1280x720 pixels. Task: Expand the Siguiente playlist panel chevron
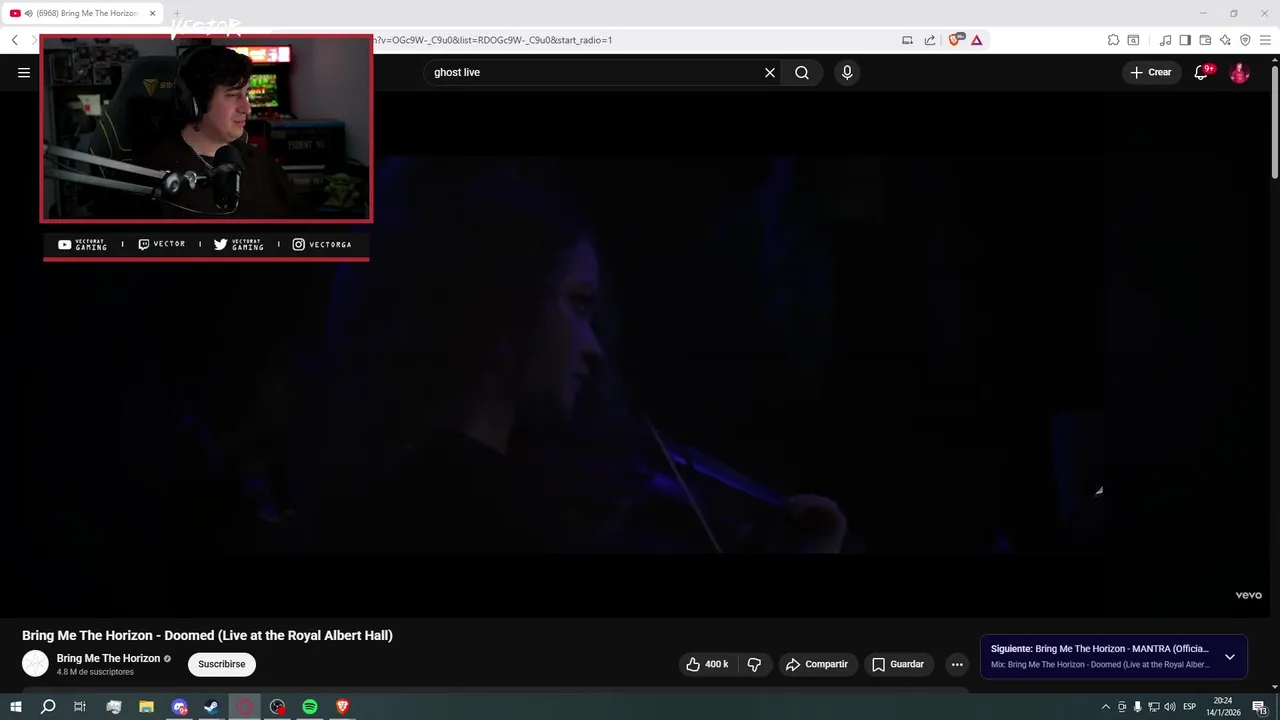[x=1229, y=657]
